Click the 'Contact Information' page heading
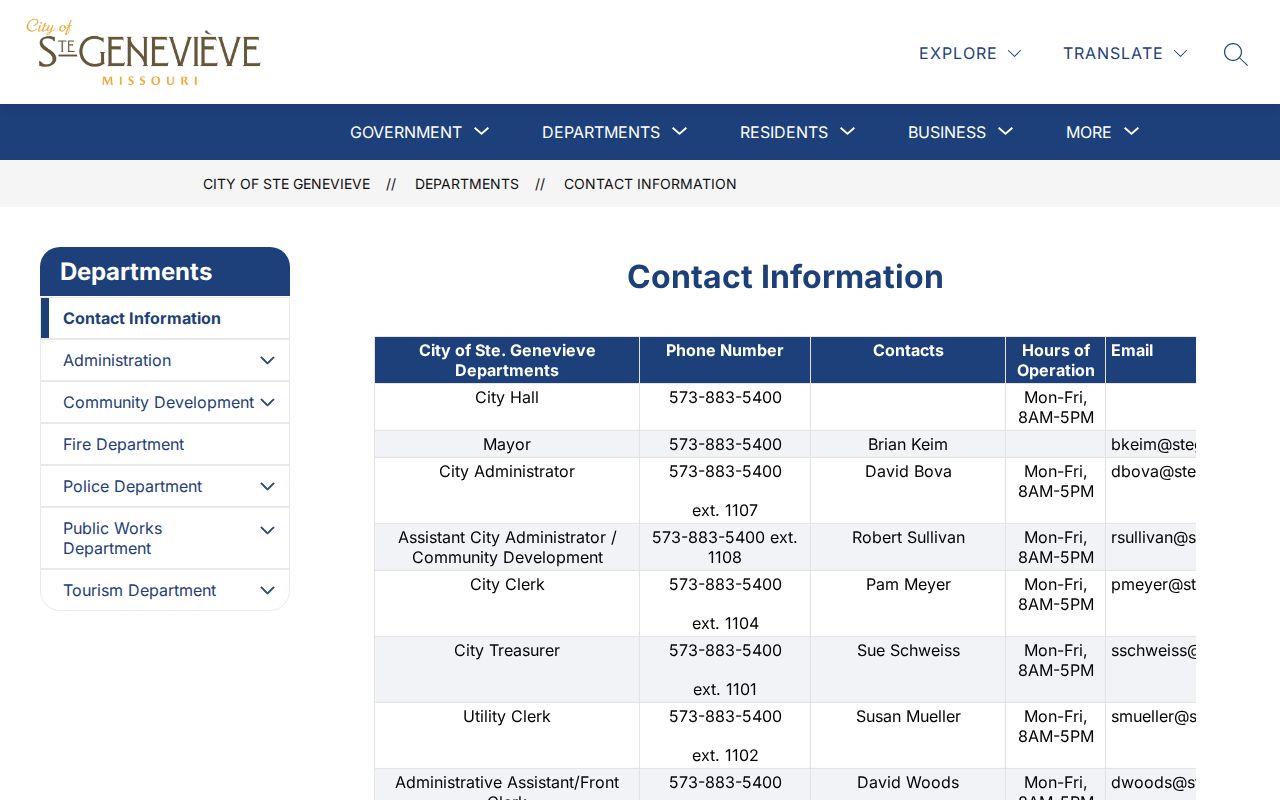Screen dimensions: 1280x800 pos(785,277)
